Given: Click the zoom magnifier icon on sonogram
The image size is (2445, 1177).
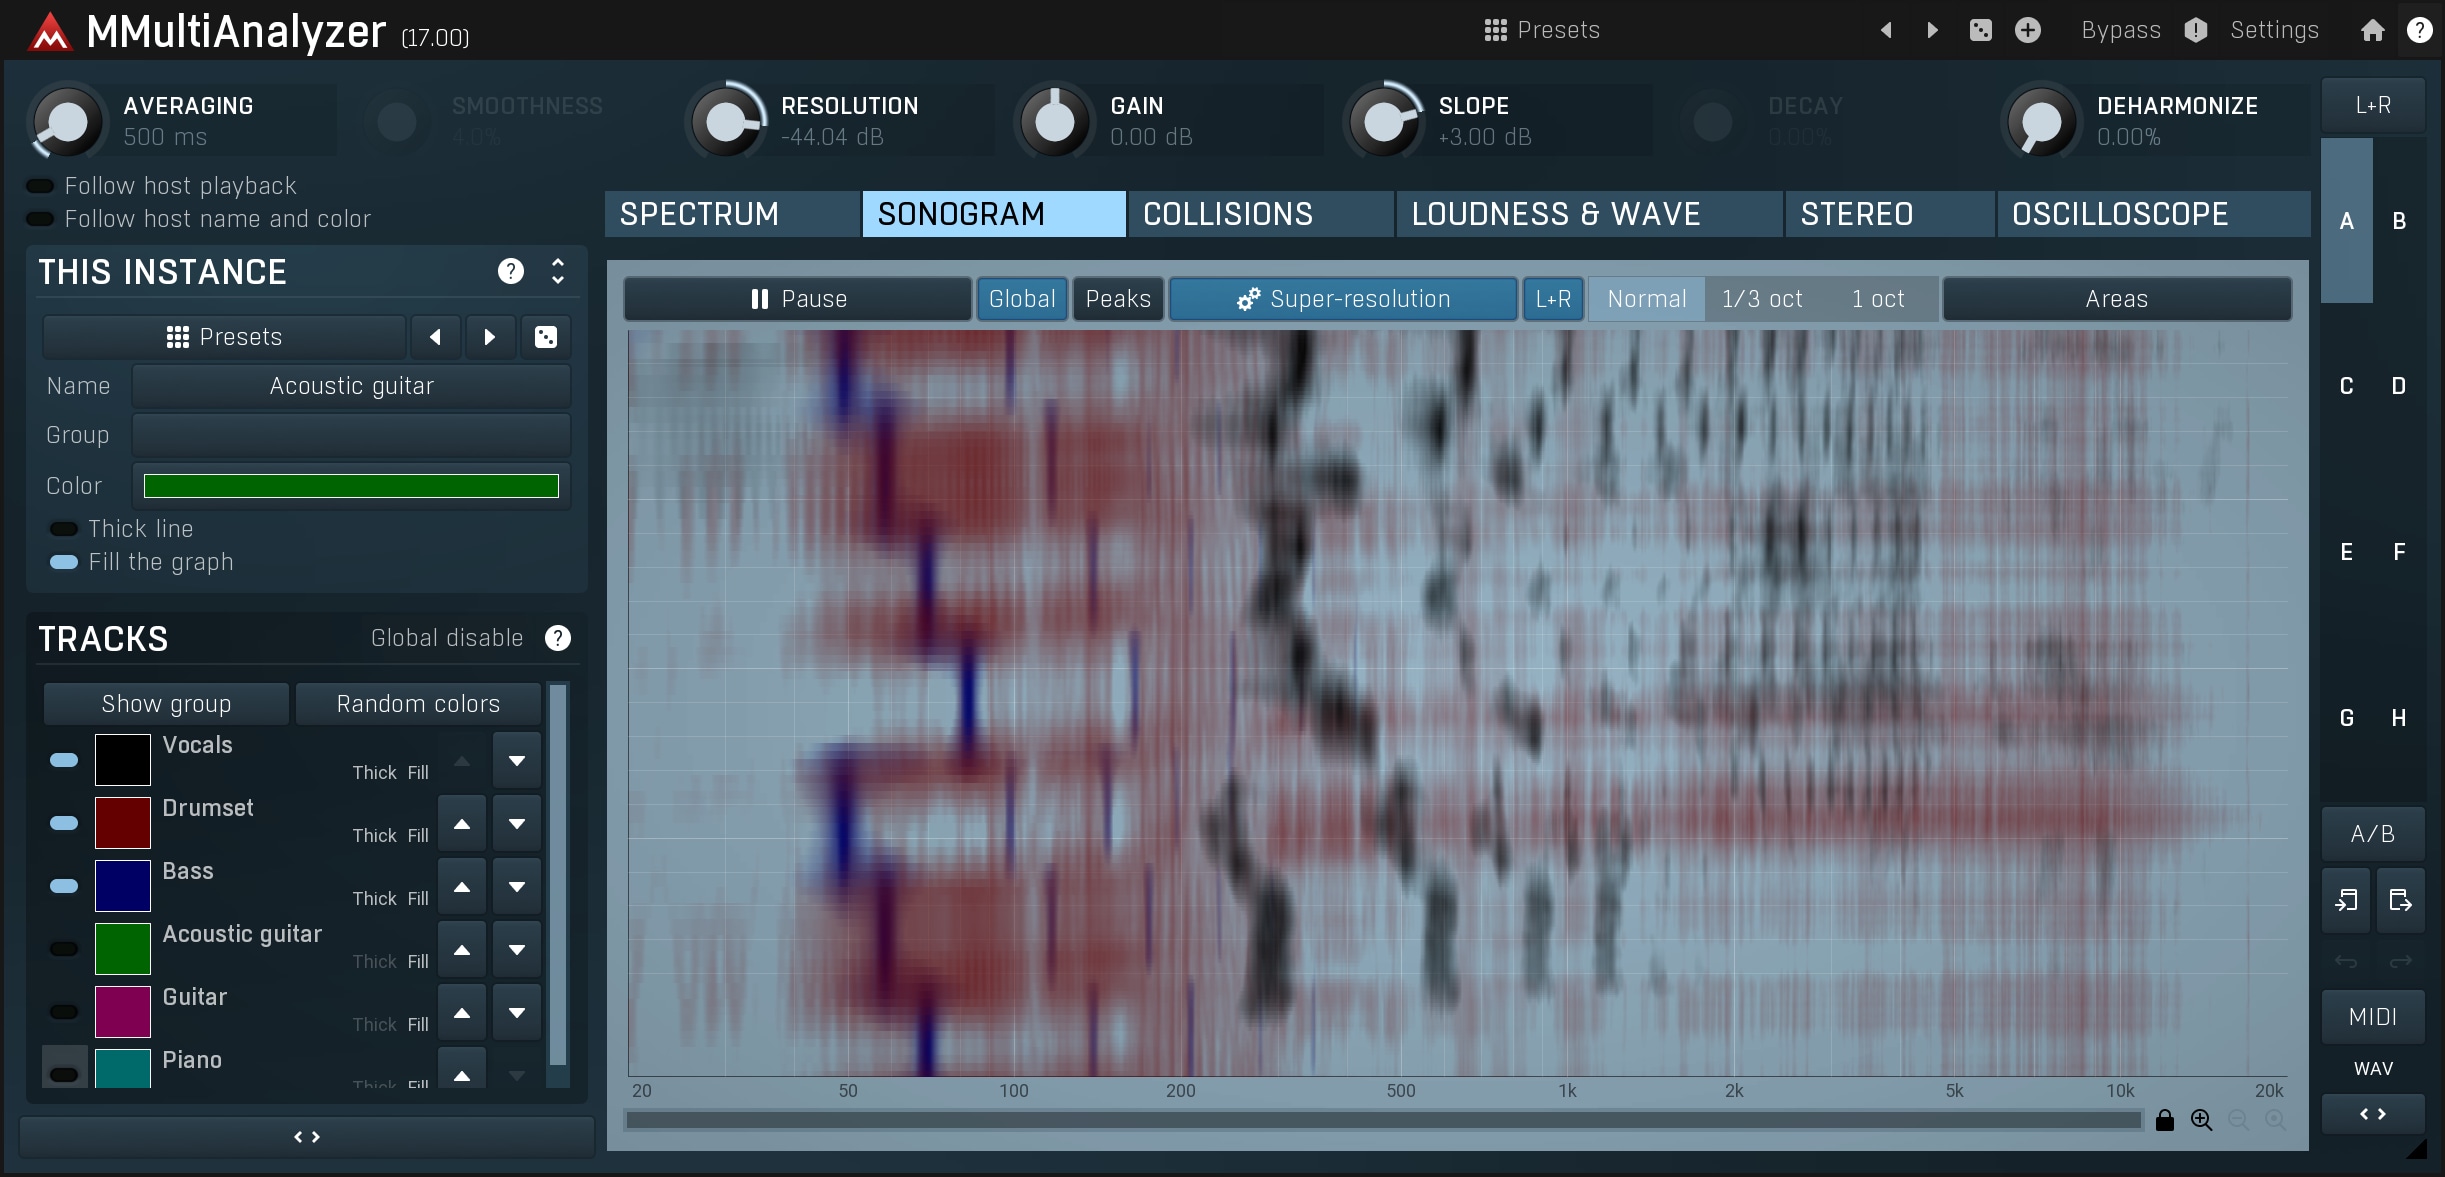Looking at the screenshot, I should click(x=2203, y=1122).
